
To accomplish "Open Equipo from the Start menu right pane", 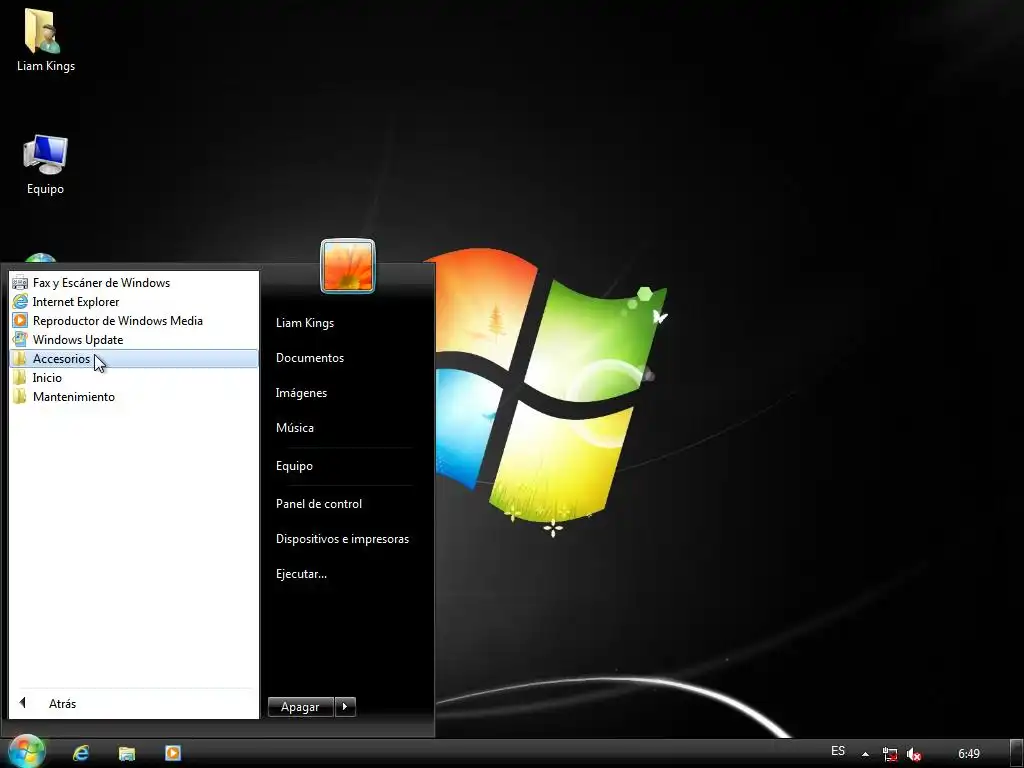I will pyautogui.click(x=294, y=466).
